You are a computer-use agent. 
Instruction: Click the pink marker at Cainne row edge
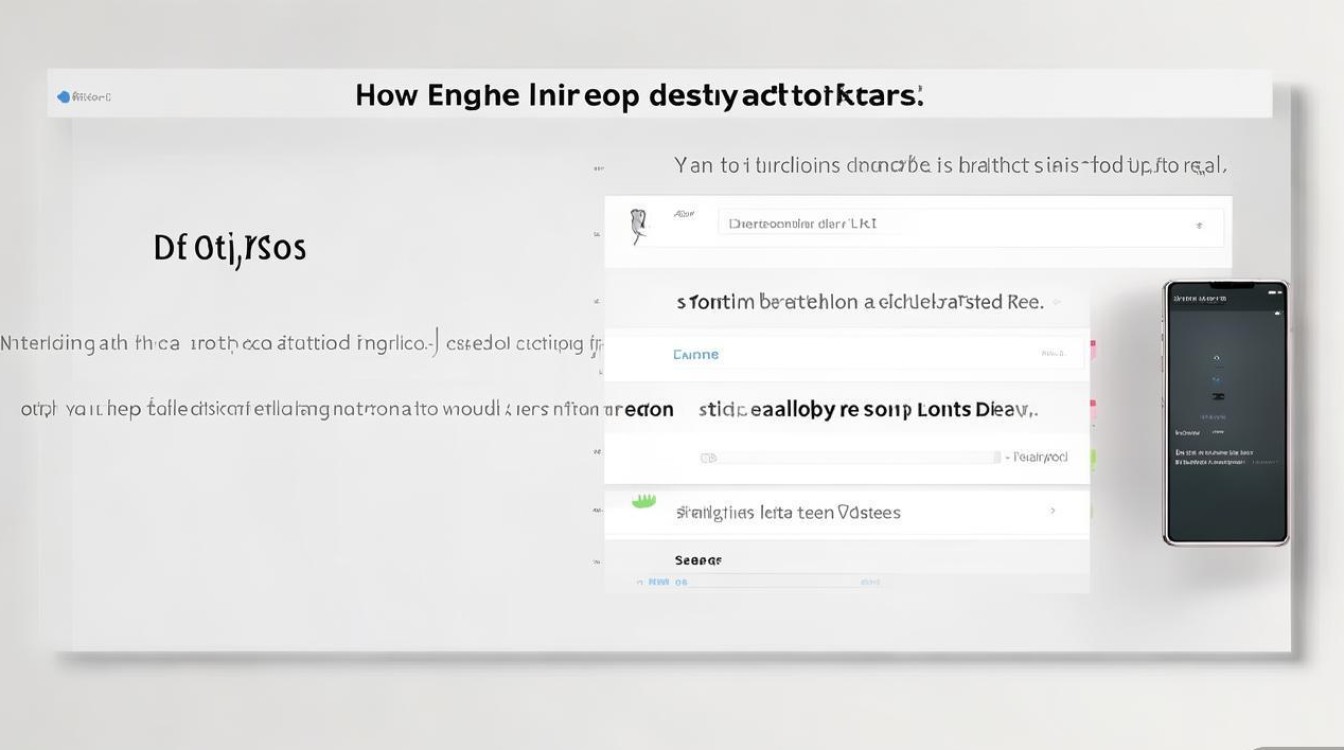coord(1093,350)
